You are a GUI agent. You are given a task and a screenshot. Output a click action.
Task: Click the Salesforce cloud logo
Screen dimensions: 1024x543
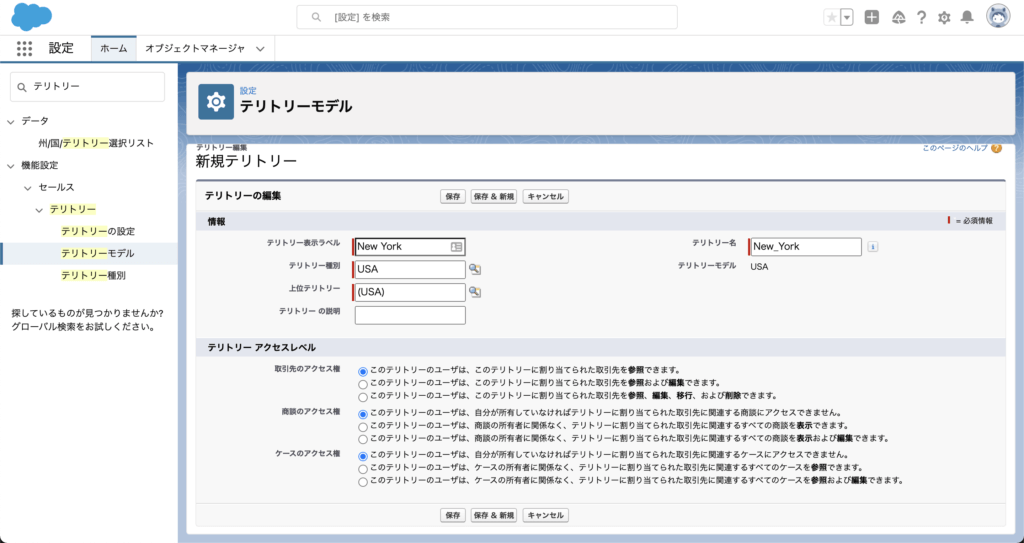pyautogui.click(x=31, y=16)
